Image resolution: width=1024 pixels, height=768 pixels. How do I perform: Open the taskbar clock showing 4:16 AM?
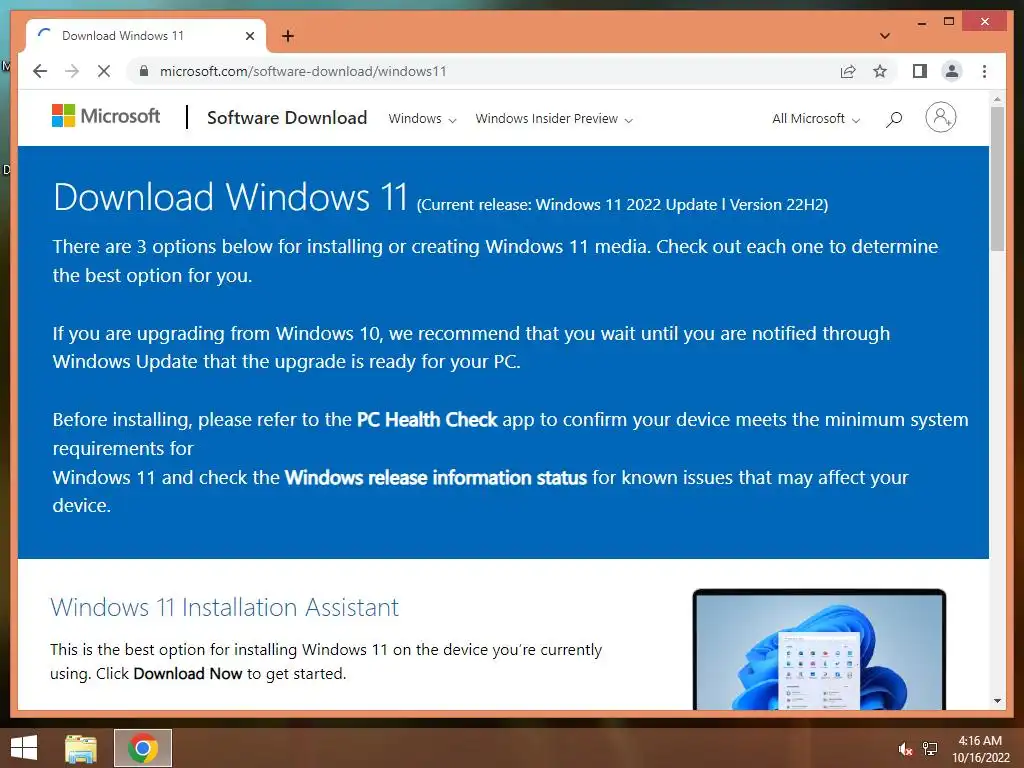point(980,749)
